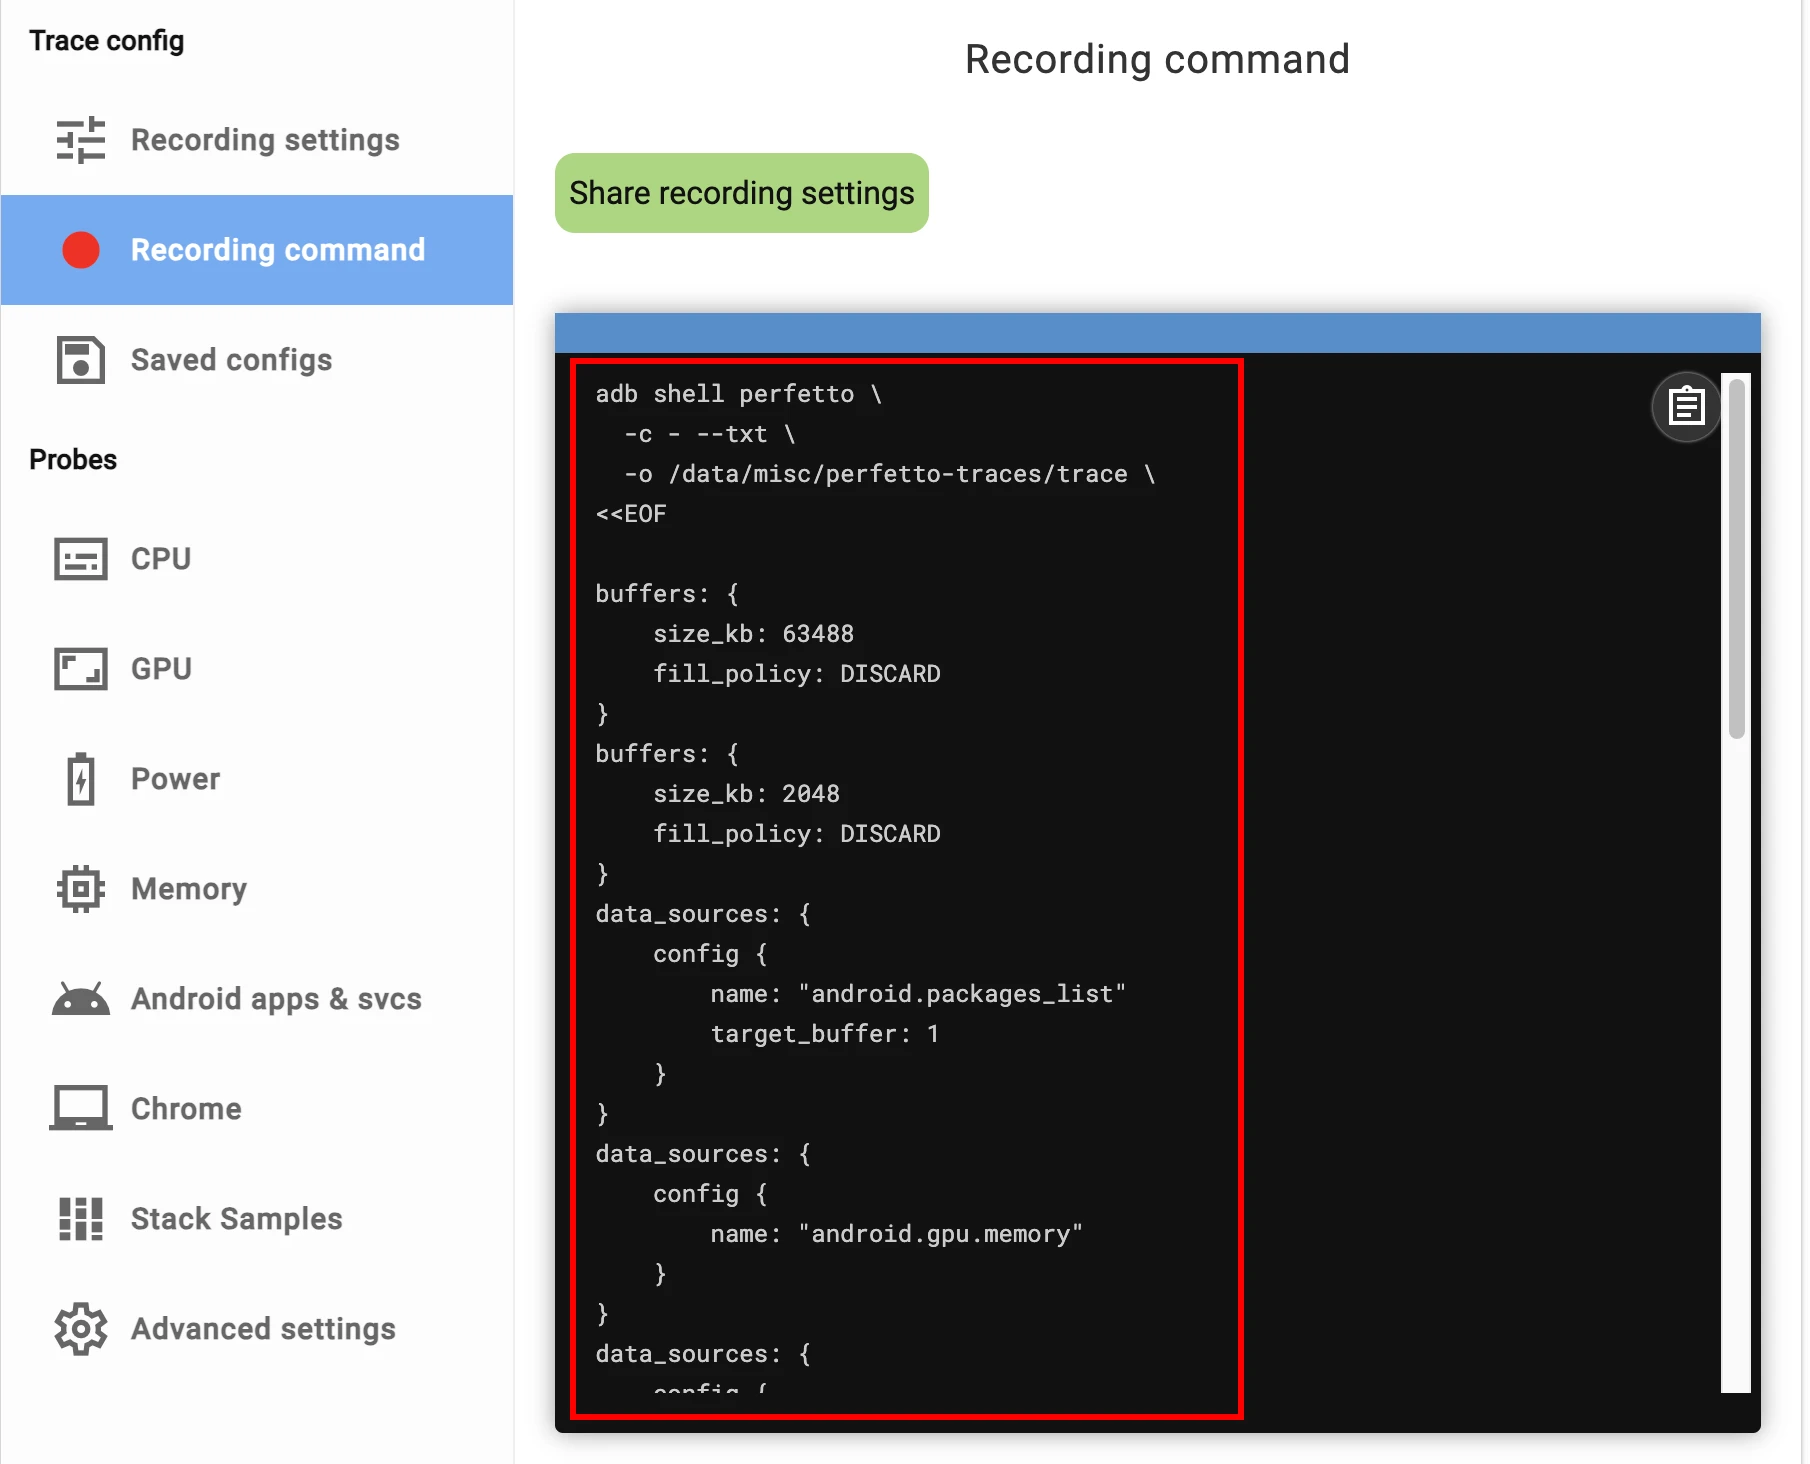Viewport: 1810px width, 1464px height.
Task: Click the blue header bar above the command
Action: (1157, 333)
